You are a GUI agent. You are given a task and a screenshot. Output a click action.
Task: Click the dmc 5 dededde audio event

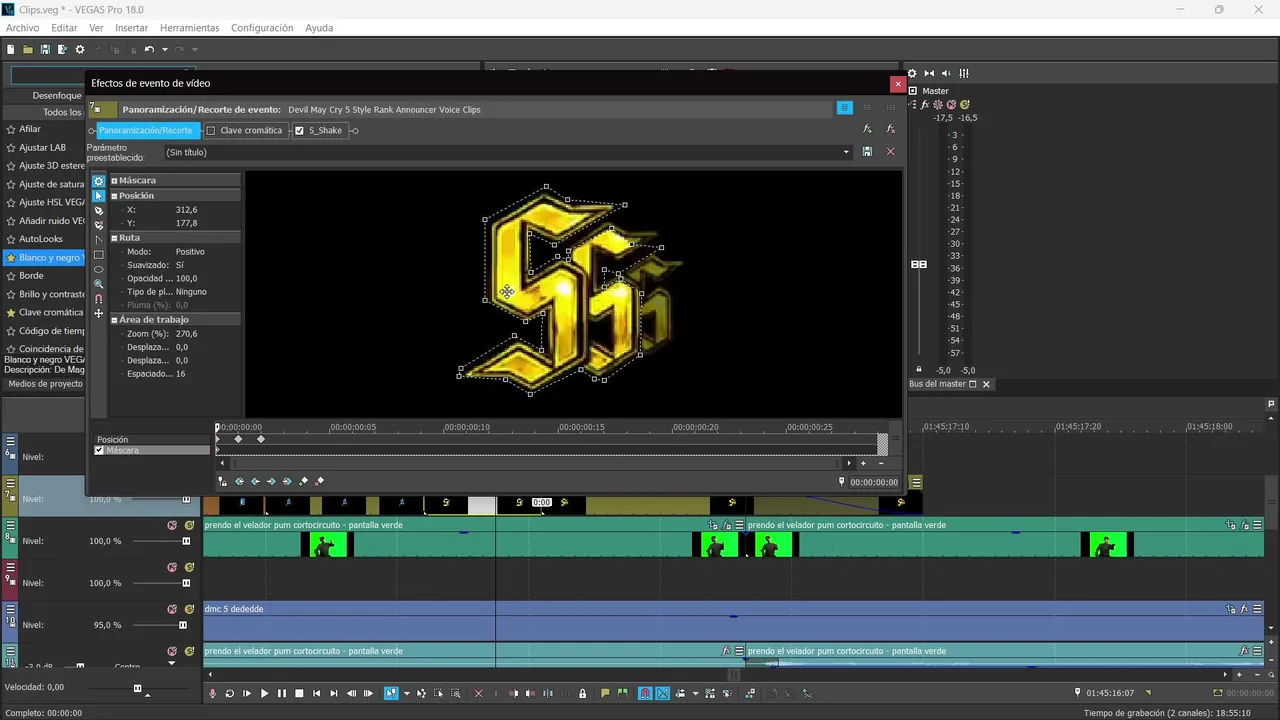[x=734, y=620]
